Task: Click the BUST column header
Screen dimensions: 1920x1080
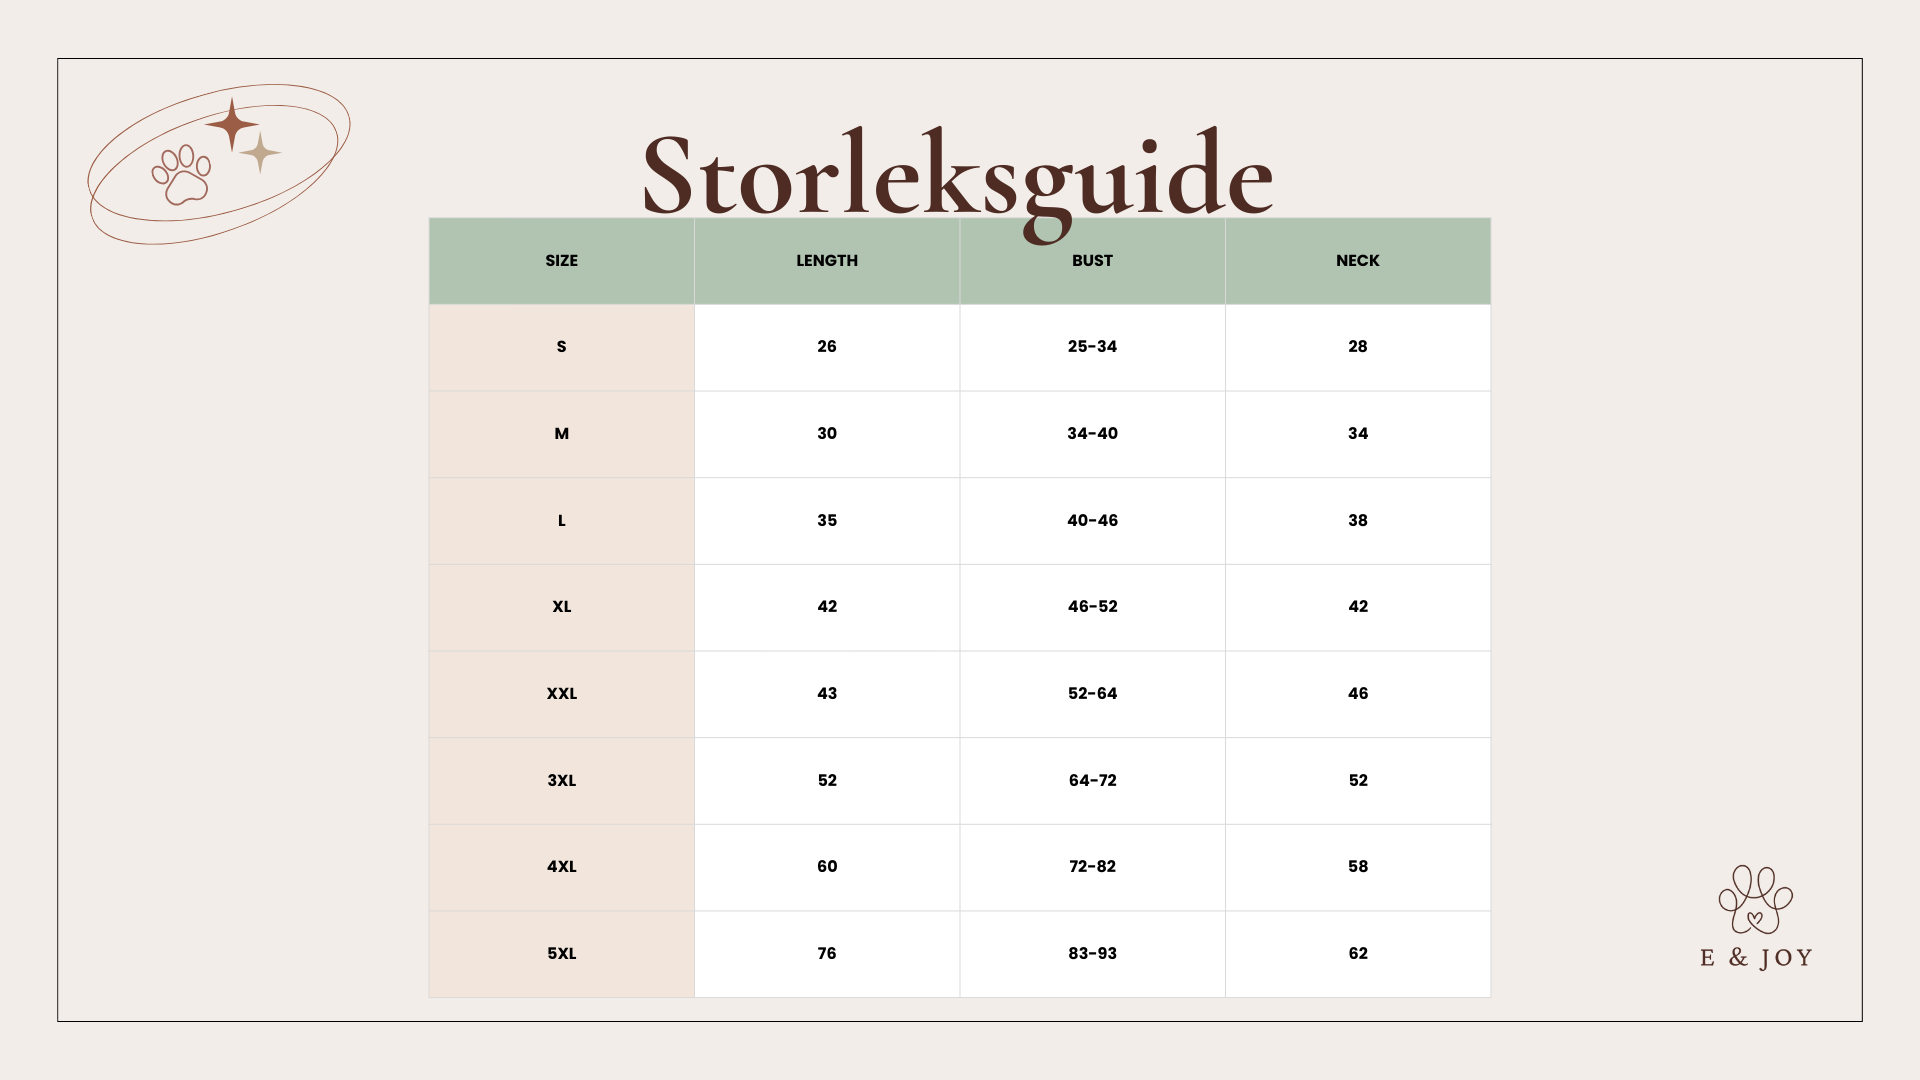Action: coord(1092,261)
